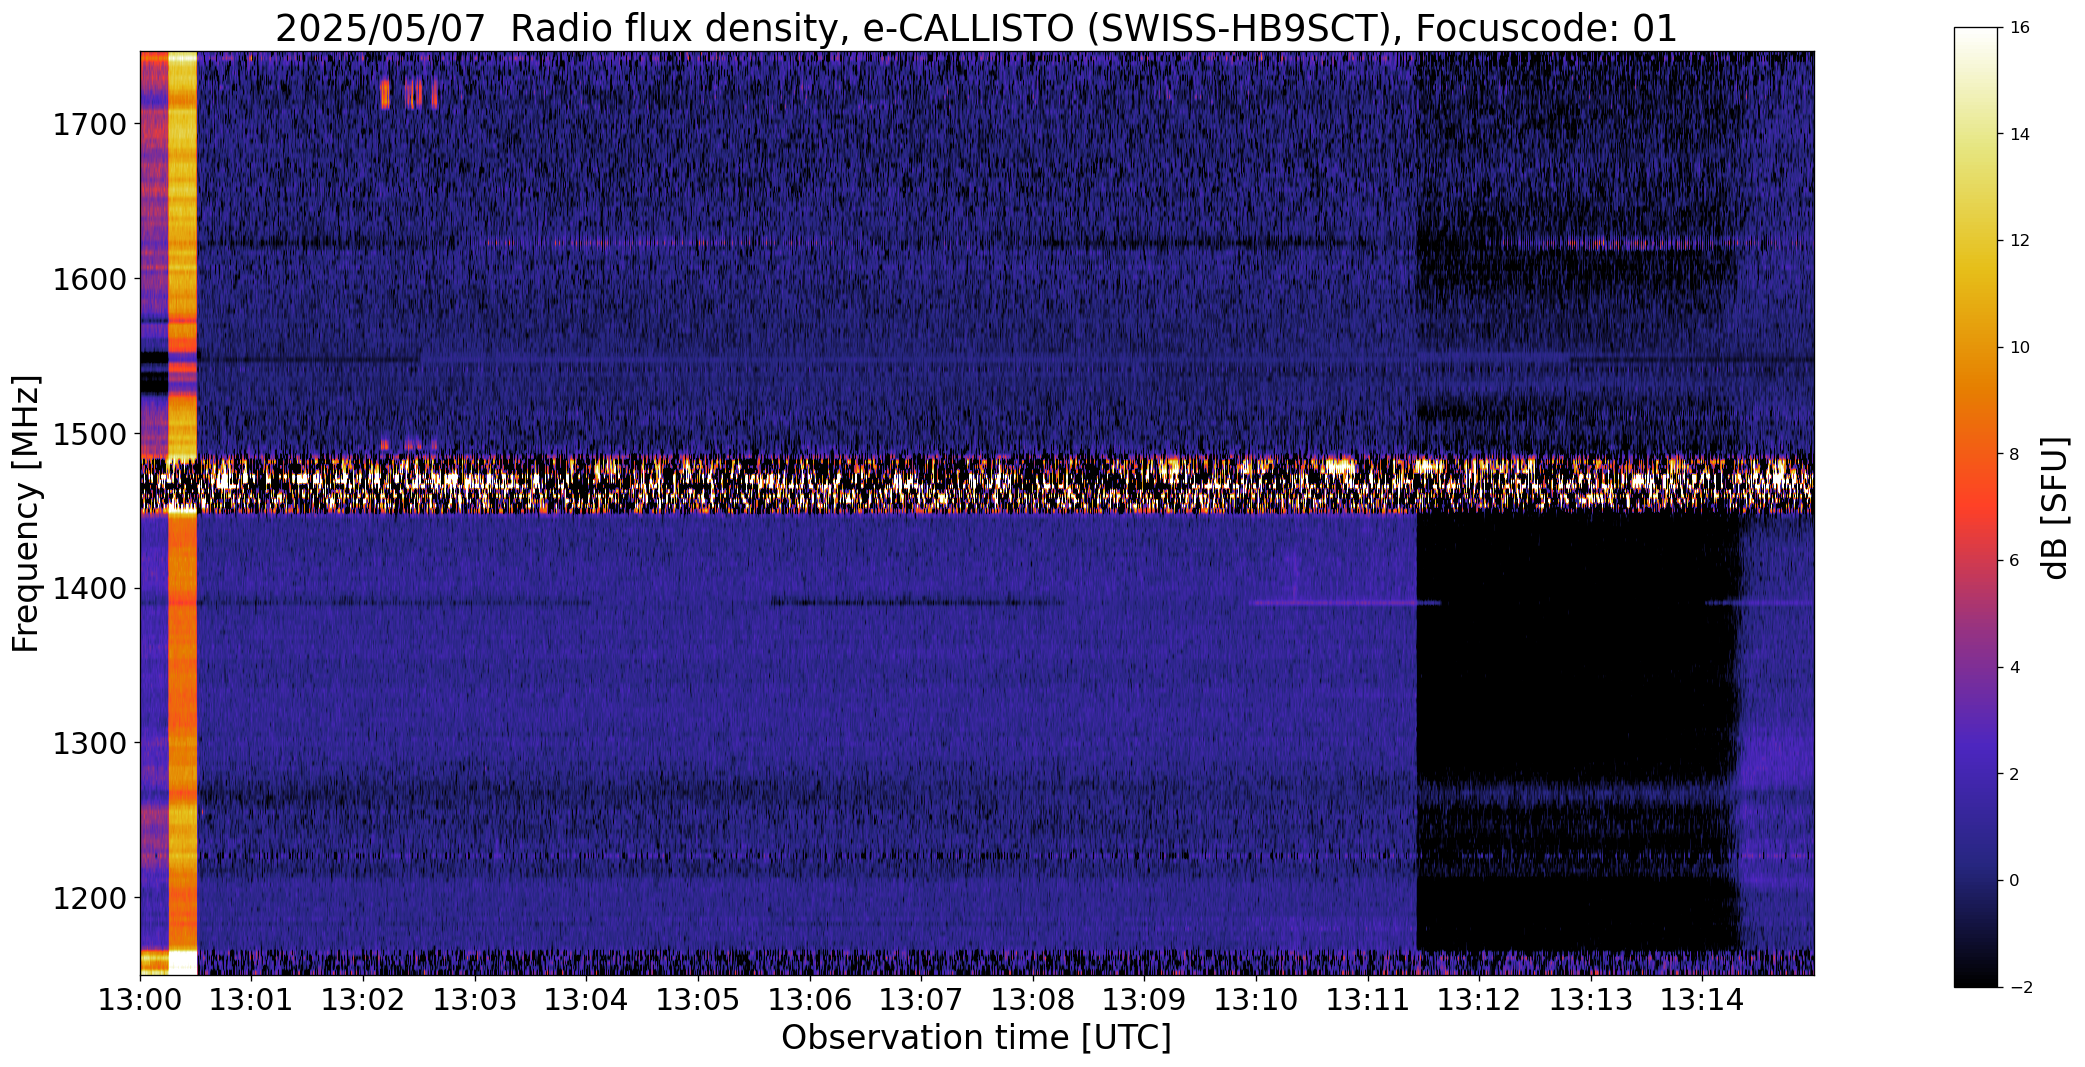This screenshot has height=1067, width=2085.
Task: Click the colorbar tick label 16
Action: tap(2019, 28)
